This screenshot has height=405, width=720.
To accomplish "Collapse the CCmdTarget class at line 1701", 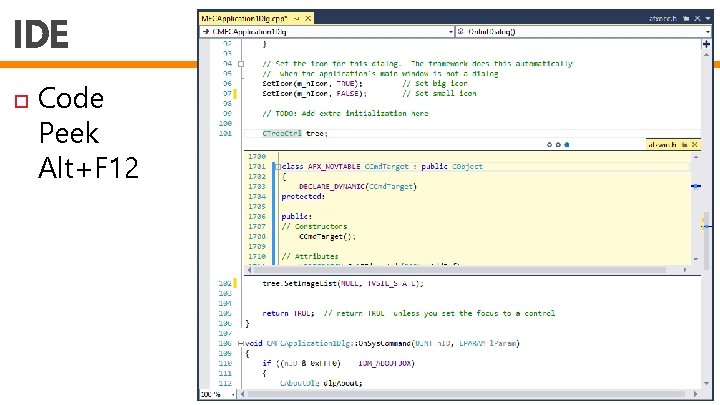I will pyautogui.click(x=278, y=167).
